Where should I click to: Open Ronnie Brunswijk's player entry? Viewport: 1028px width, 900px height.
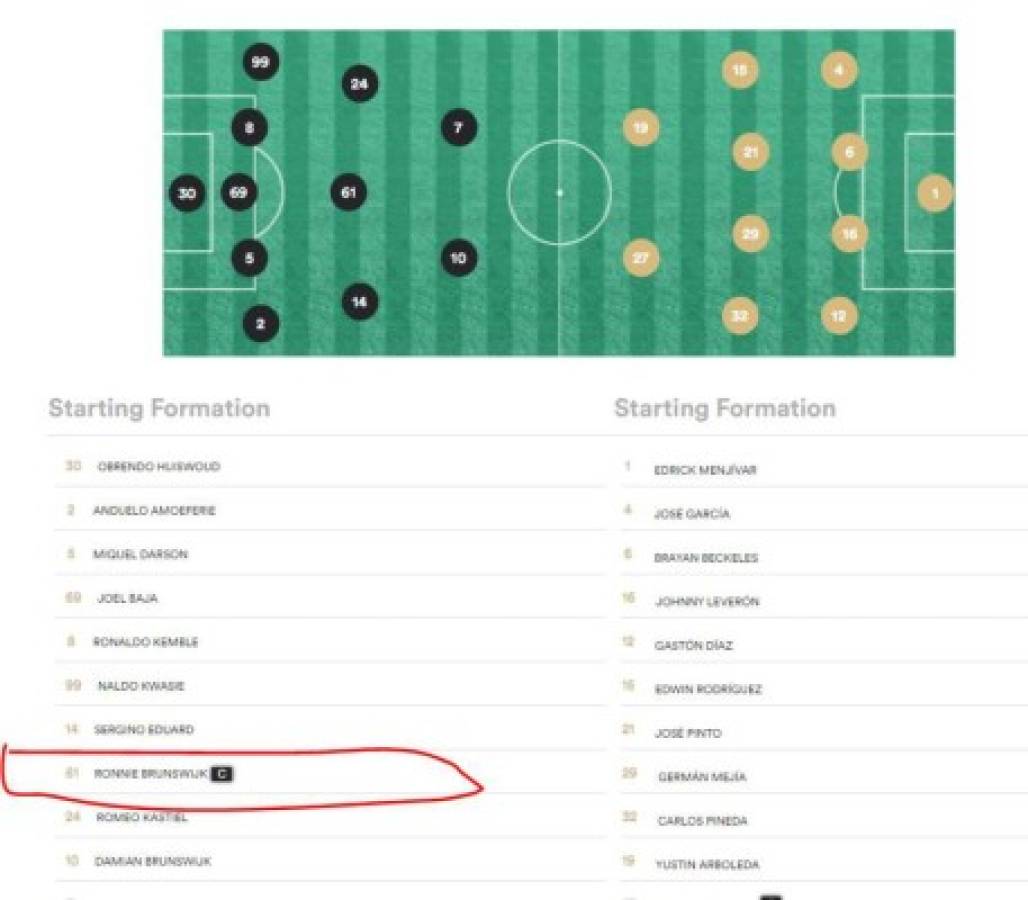point(150,774)
